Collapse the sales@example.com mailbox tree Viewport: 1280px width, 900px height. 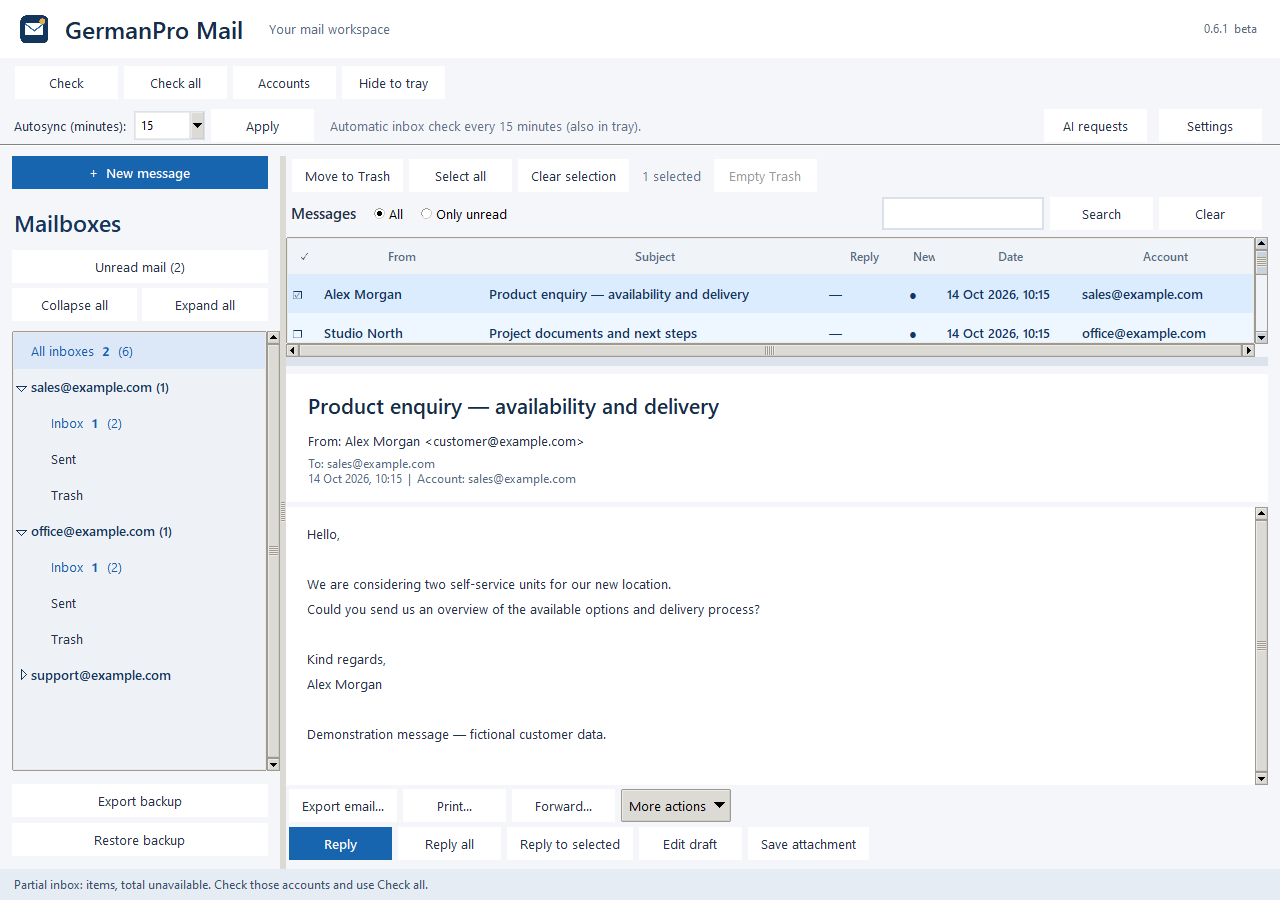tap(22, 388)
